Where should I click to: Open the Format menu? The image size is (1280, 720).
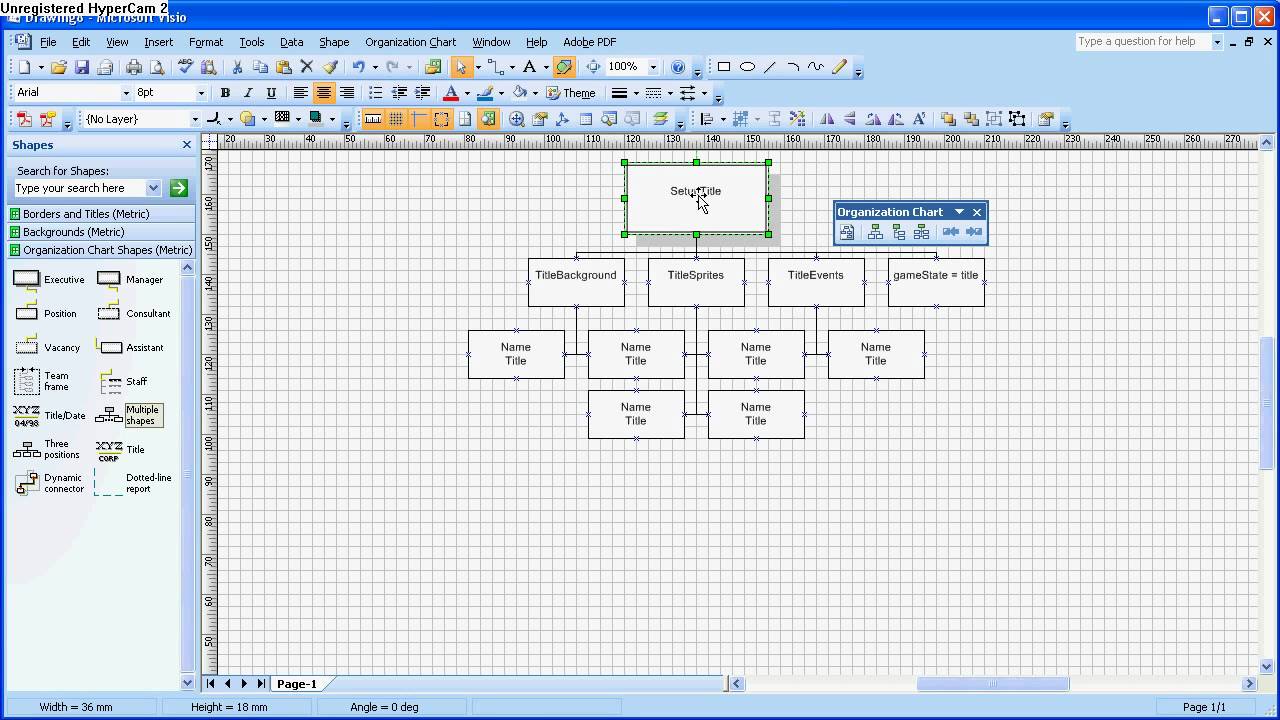pyautogui.click(x=206, y=42)
